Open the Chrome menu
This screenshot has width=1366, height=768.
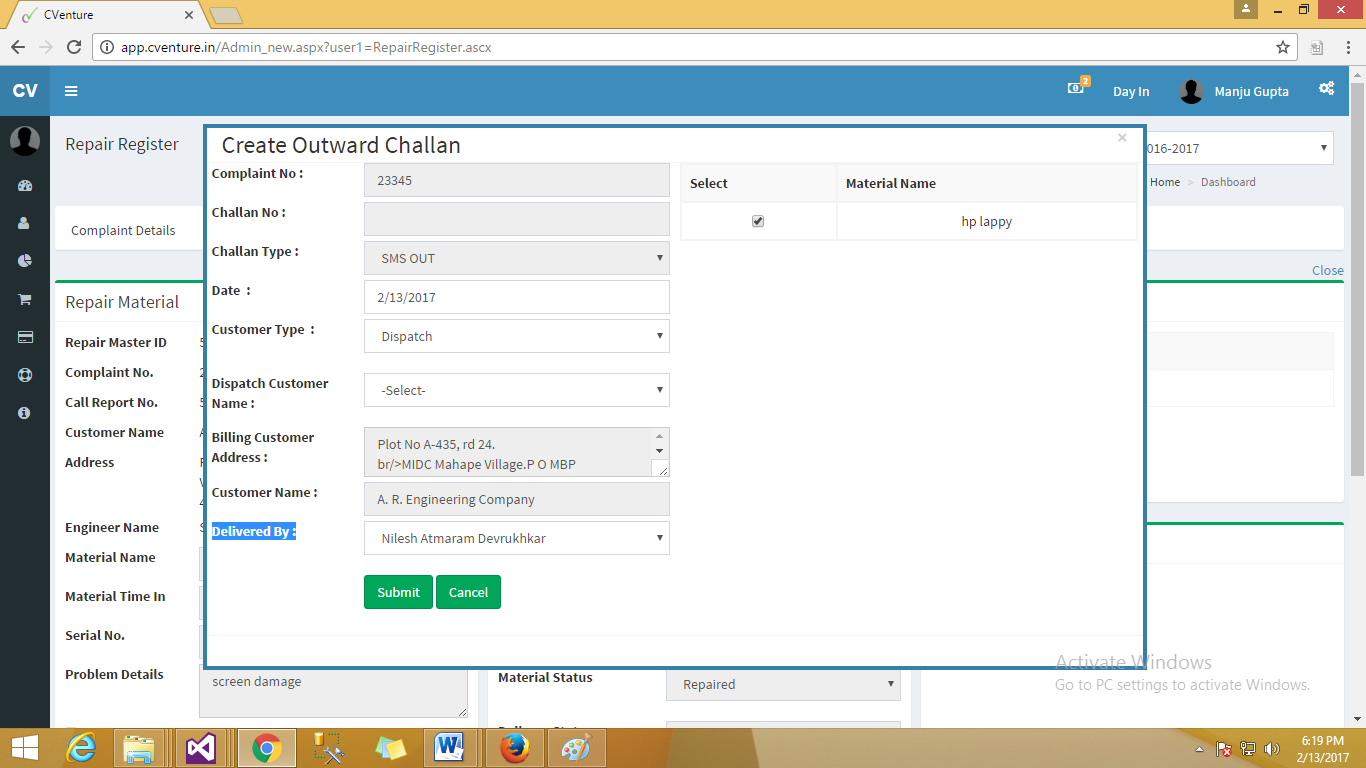coord(1347,47)
